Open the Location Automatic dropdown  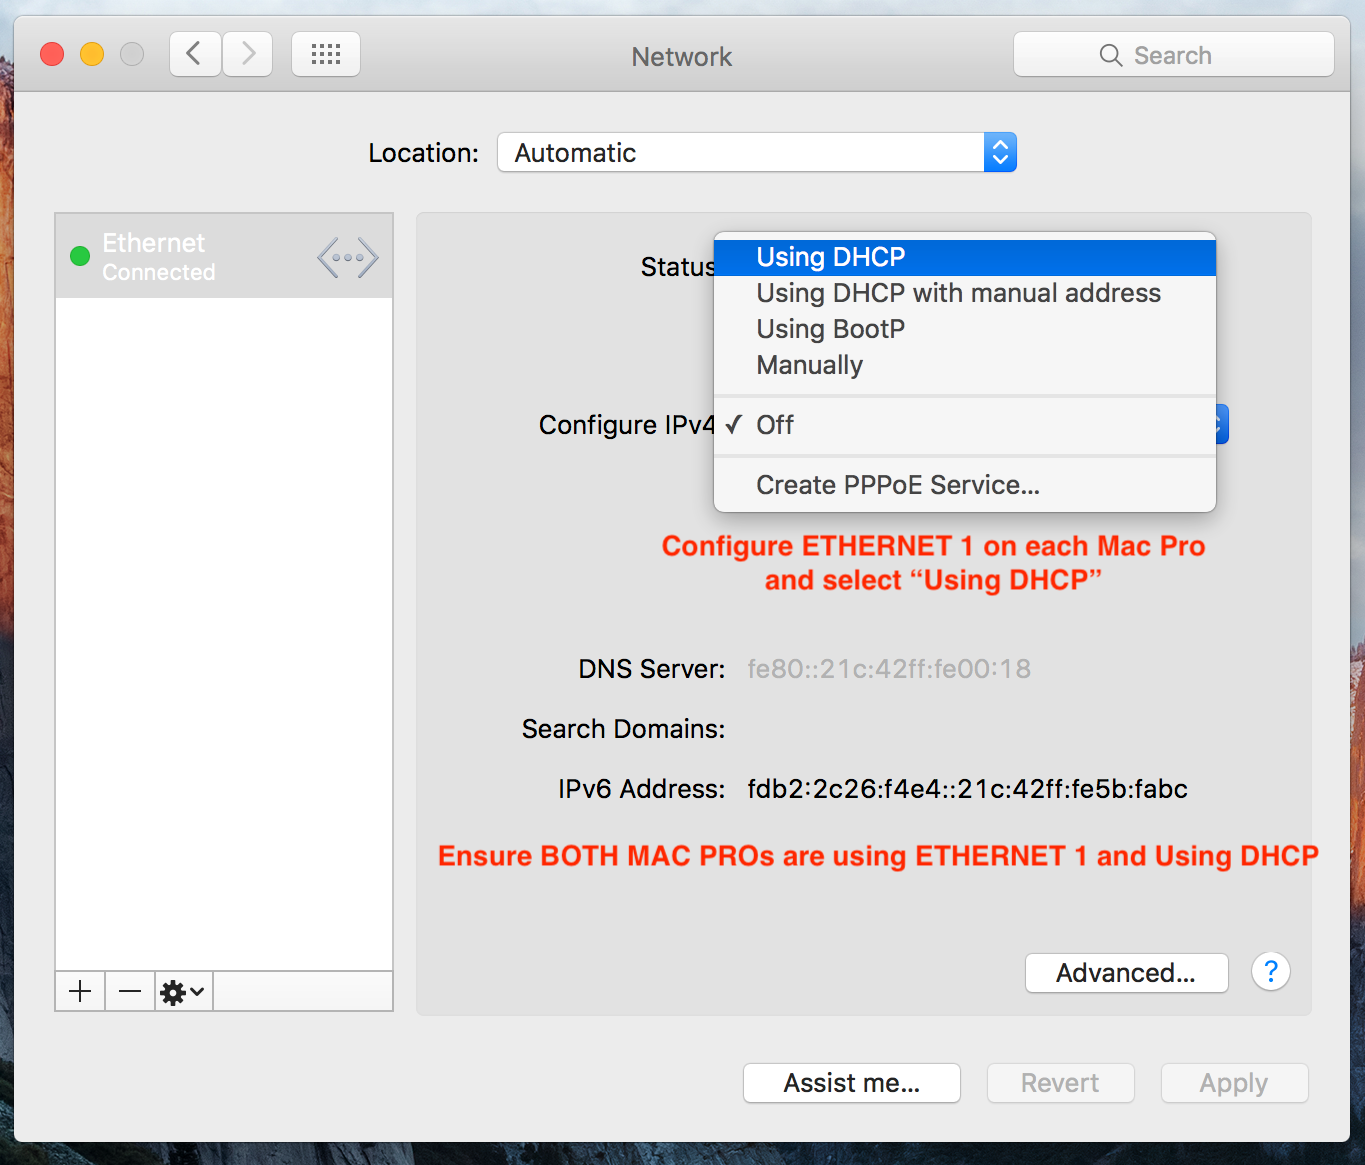tap(757, 153)
